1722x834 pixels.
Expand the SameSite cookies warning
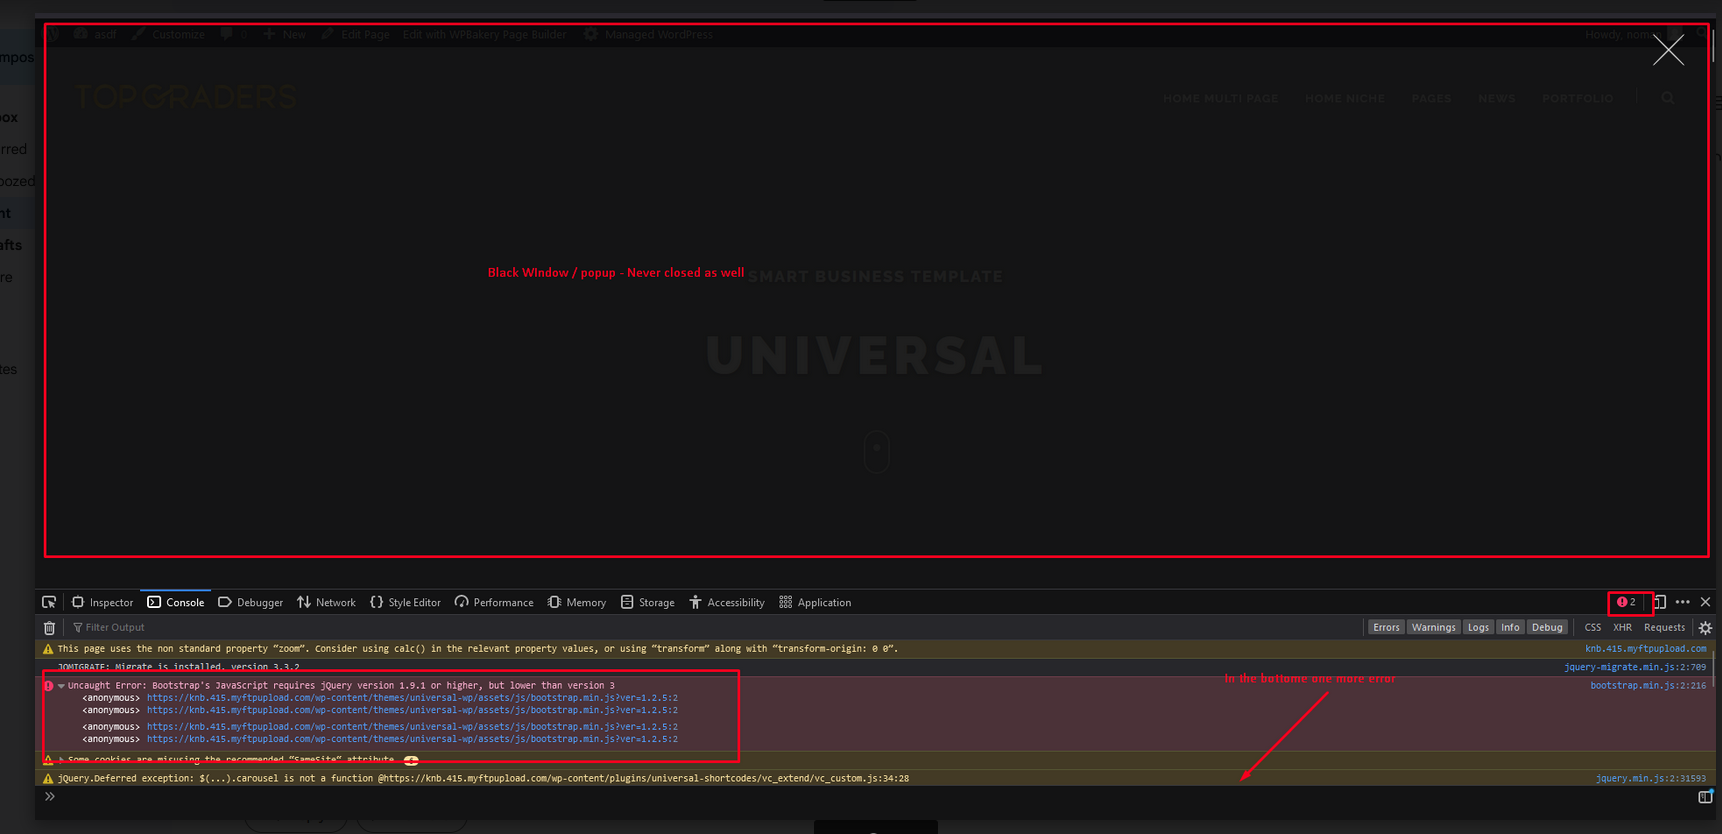(x=61, y=760)
